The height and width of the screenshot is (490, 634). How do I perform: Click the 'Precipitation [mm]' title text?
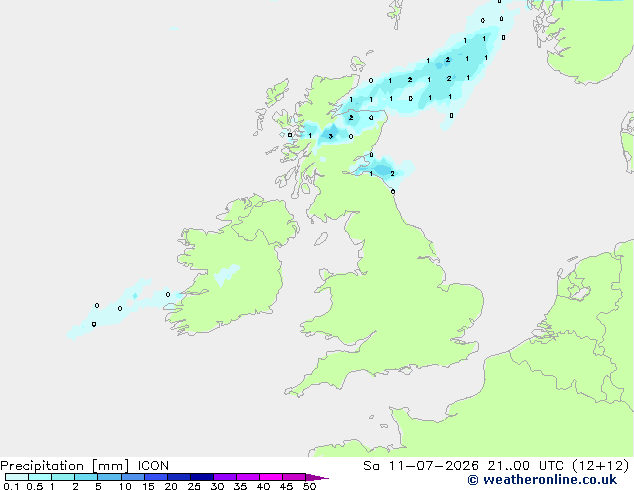tap(65, 466)
